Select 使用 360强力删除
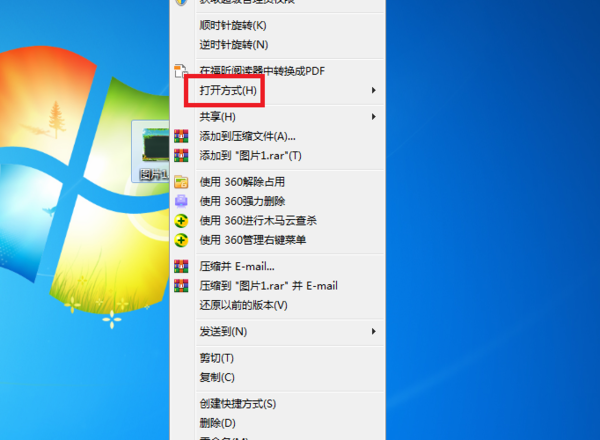Screen dimensions: 600x440 [x=242, y=201]
